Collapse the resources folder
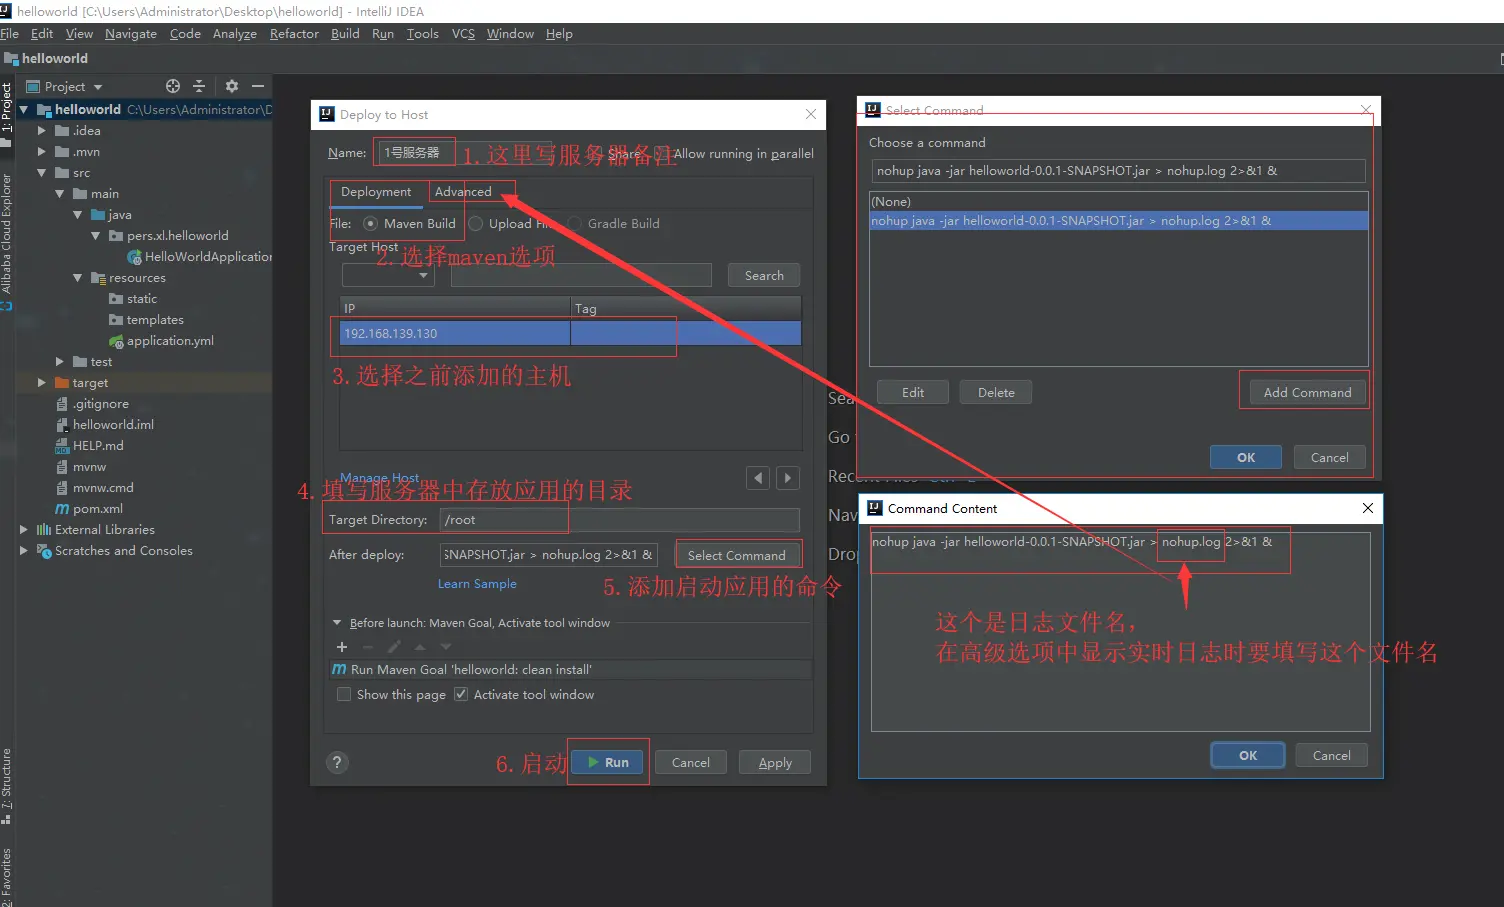 click(x=78, y=278)
